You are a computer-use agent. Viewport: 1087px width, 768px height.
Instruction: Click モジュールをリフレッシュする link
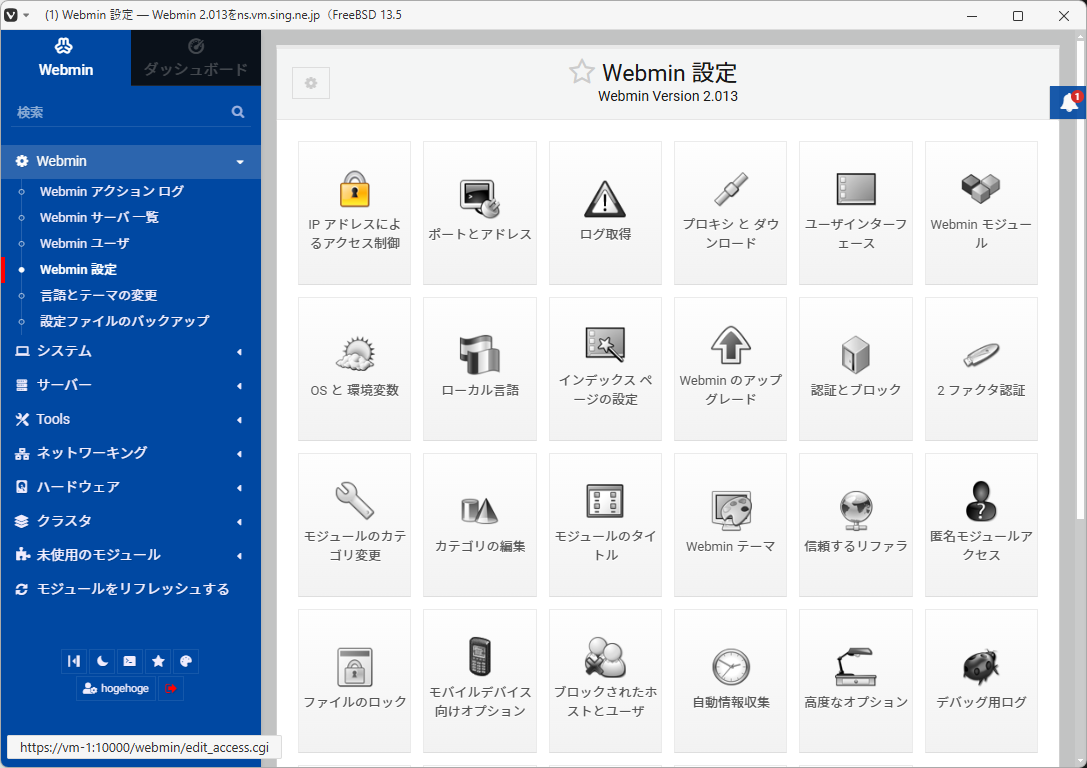(131, 589)
